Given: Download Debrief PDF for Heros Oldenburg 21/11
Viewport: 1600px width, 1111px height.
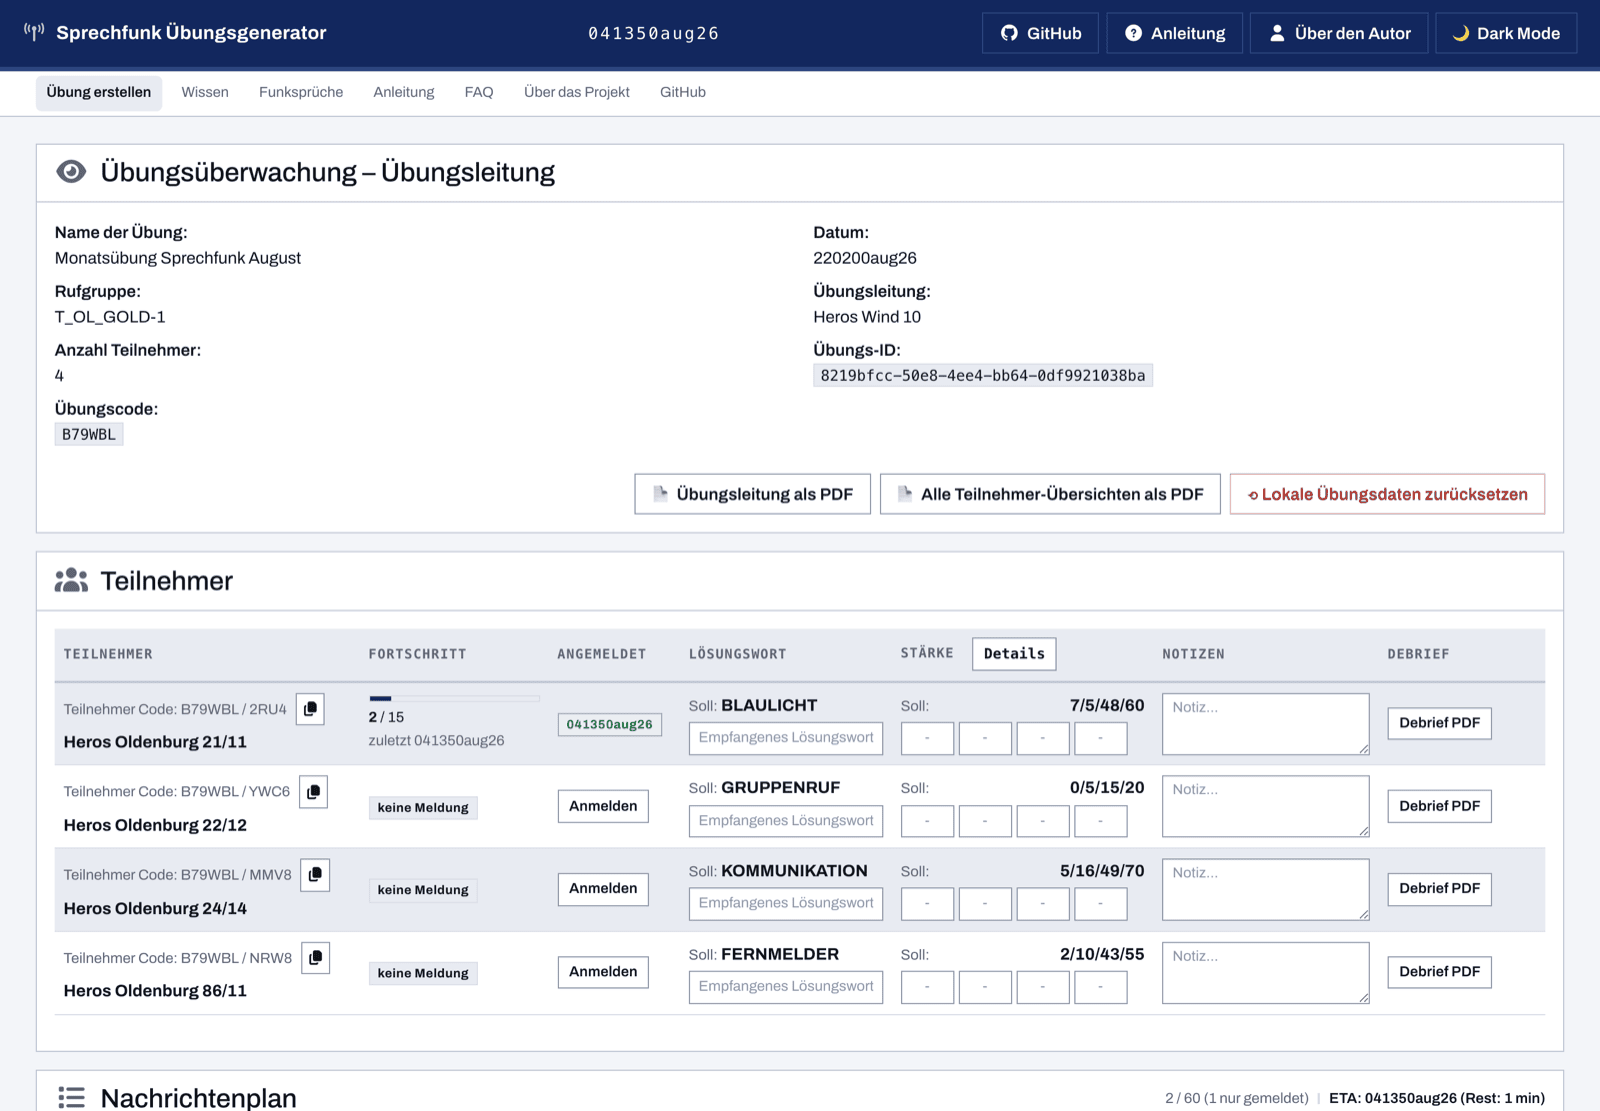Looking at the screenshot, I should tap(1439, 723).
